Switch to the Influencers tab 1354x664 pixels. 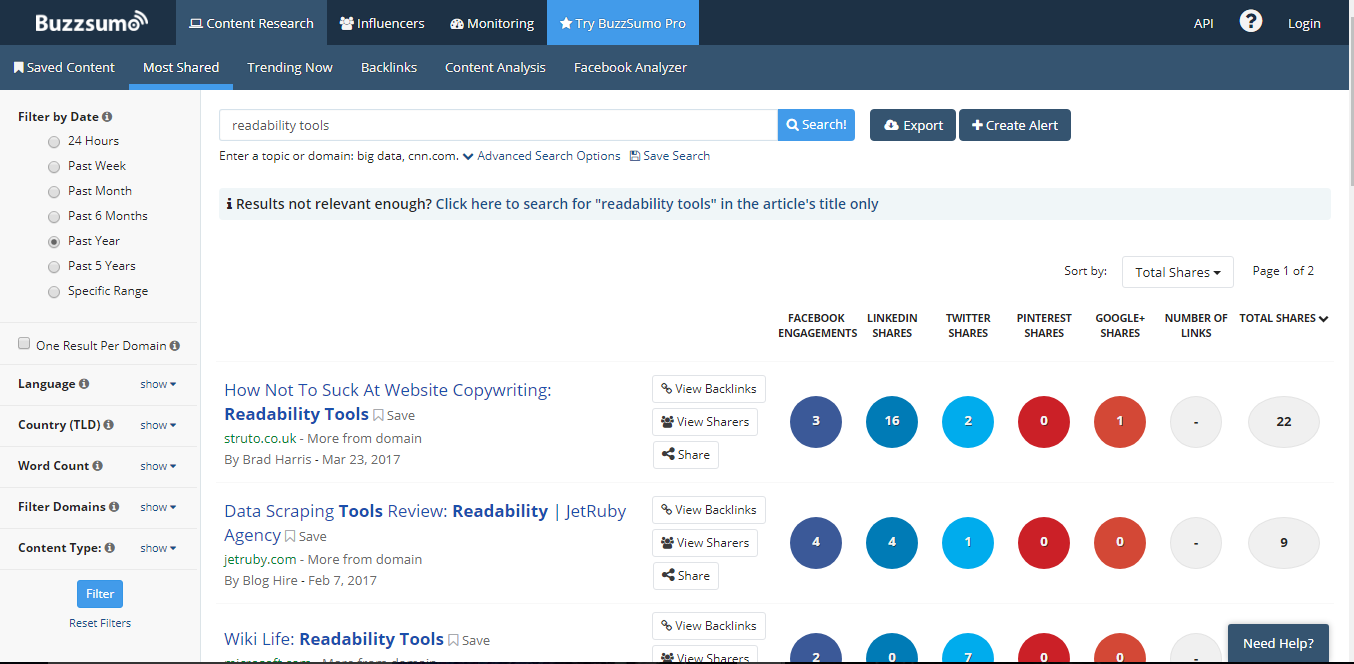(382, 23)
